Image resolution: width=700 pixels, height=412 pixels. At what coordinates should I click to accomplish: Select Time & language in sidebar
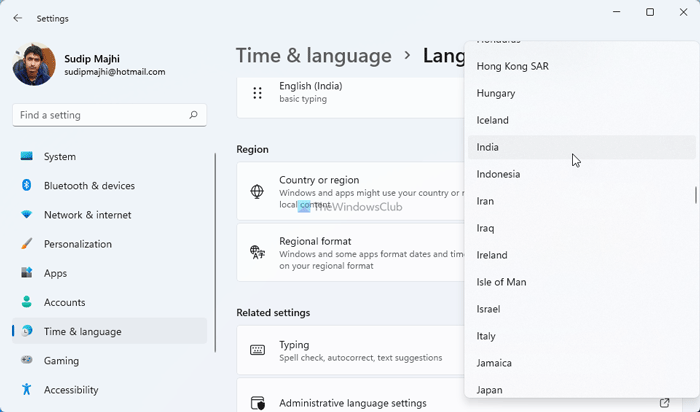pos(83,331)
